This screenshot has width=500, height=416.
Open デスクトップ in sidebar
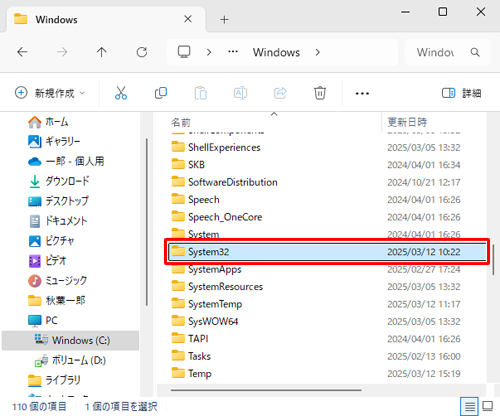(58, 201)
